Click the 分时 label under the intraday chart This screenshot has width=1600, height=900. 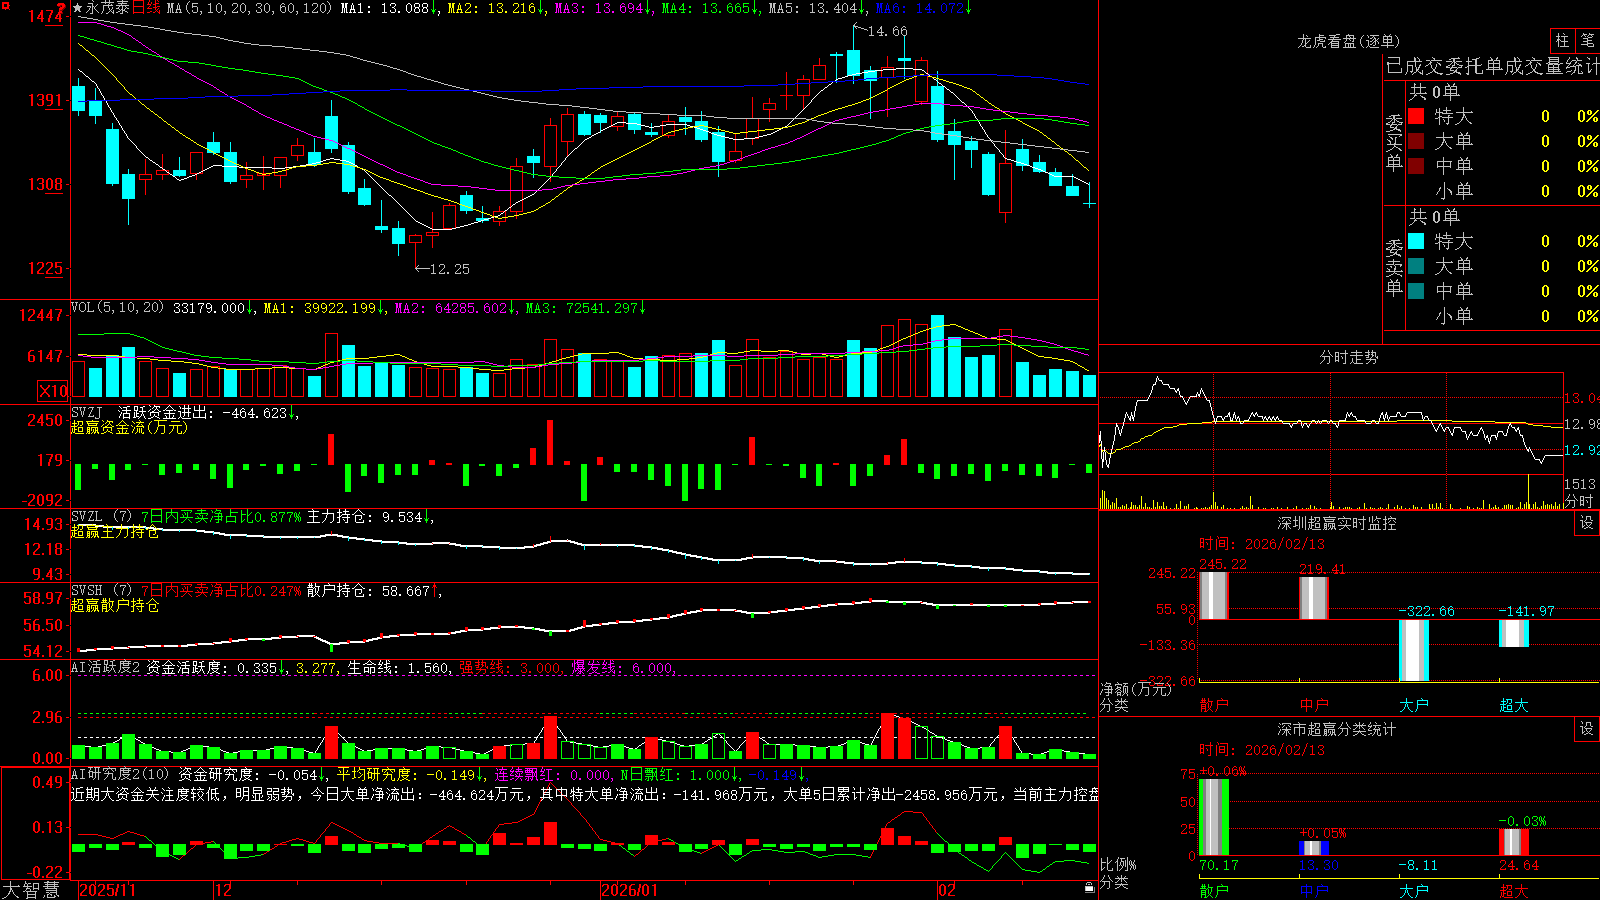(1579, 500)
